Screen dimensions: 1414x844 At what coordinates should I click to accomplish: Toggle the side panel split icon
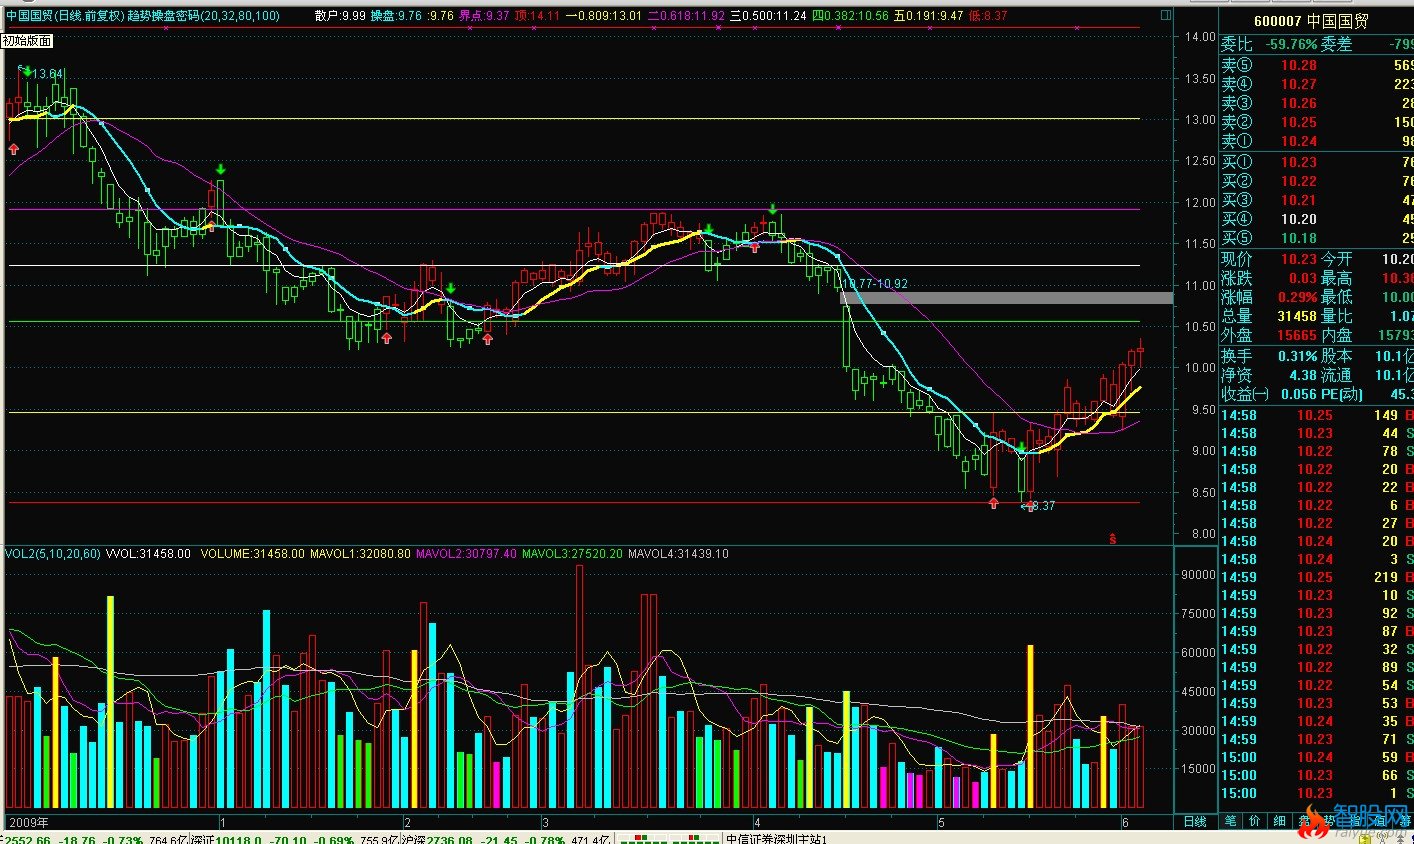pyautogui.click(x=1166, y=16)
